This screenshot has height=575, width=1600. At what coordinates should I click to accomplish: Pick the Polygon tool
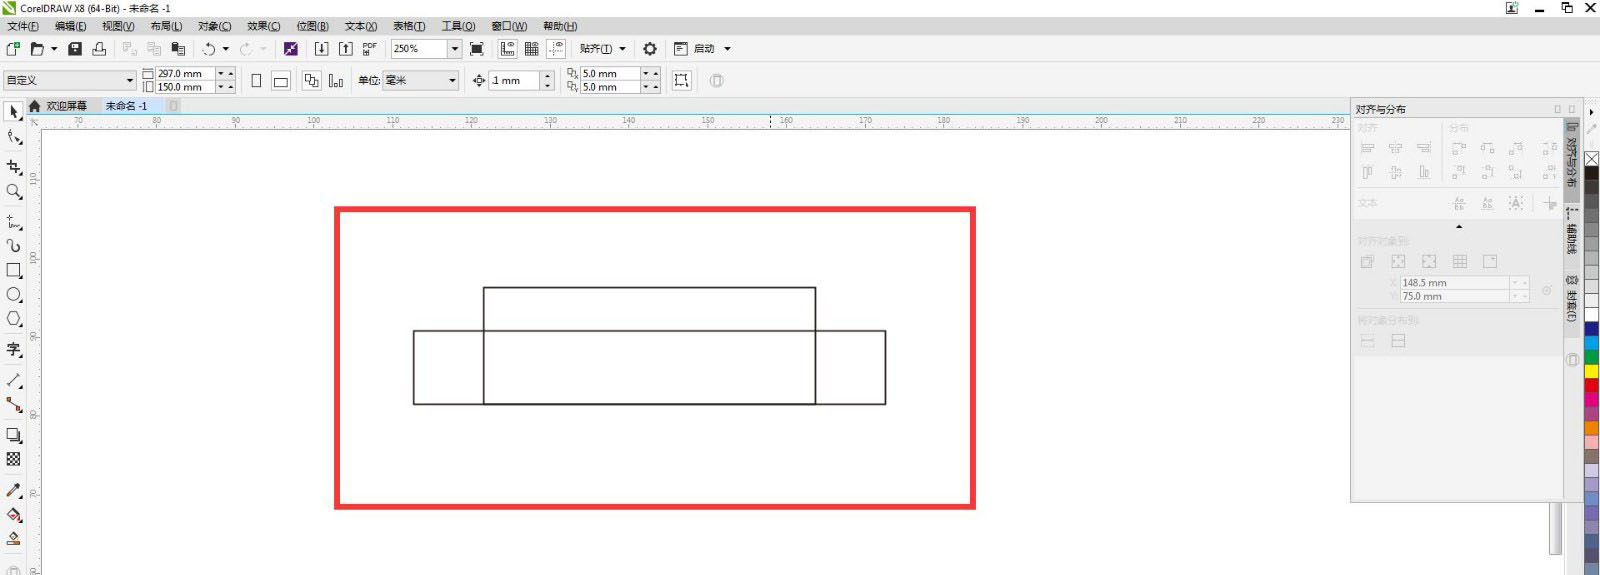click(x=14, y=319)
